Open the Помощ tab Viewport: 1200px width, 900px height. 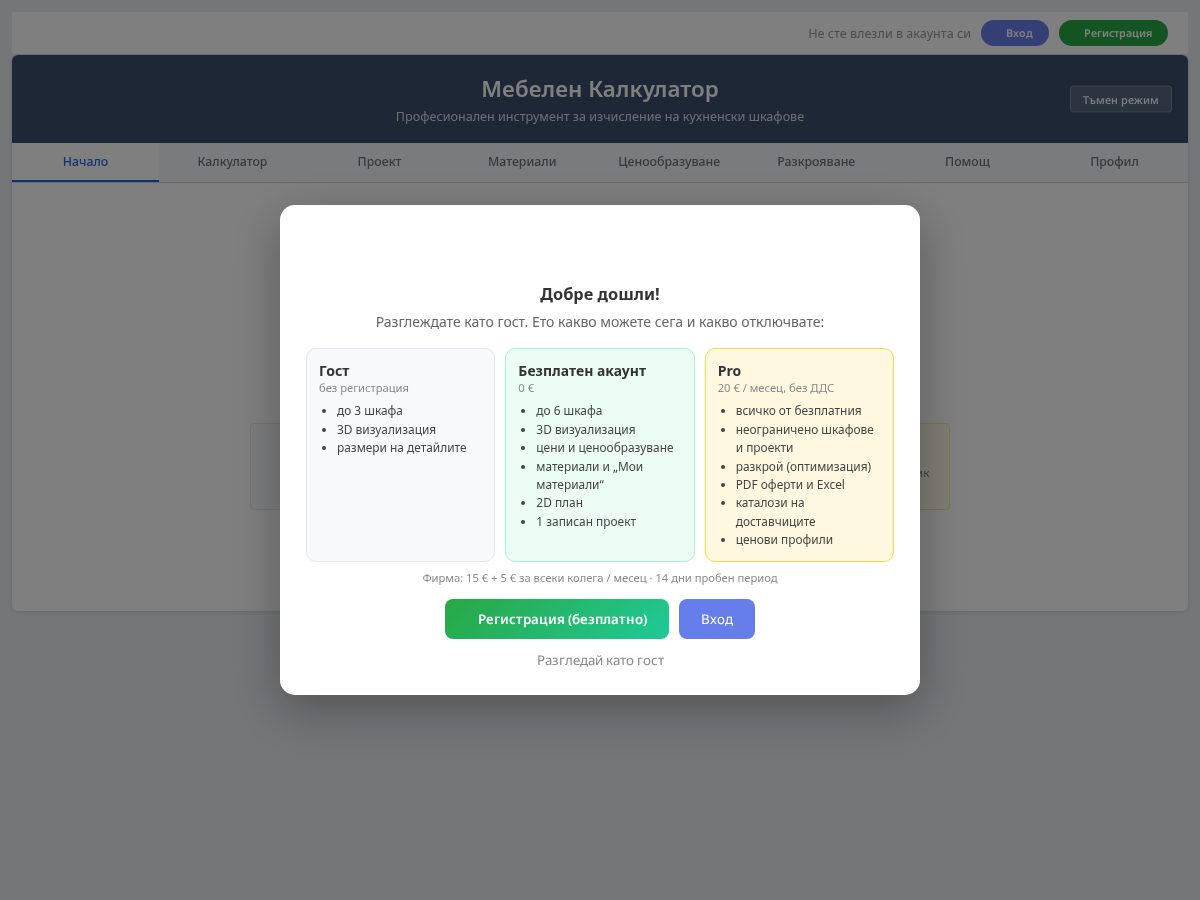click(x=967, y=162)
